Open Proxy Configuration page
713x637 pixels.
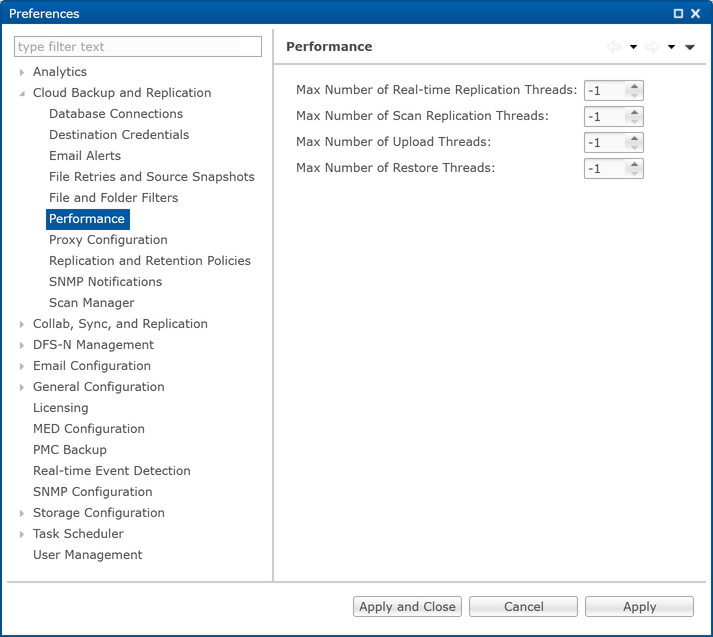click(x=108, y=240)
